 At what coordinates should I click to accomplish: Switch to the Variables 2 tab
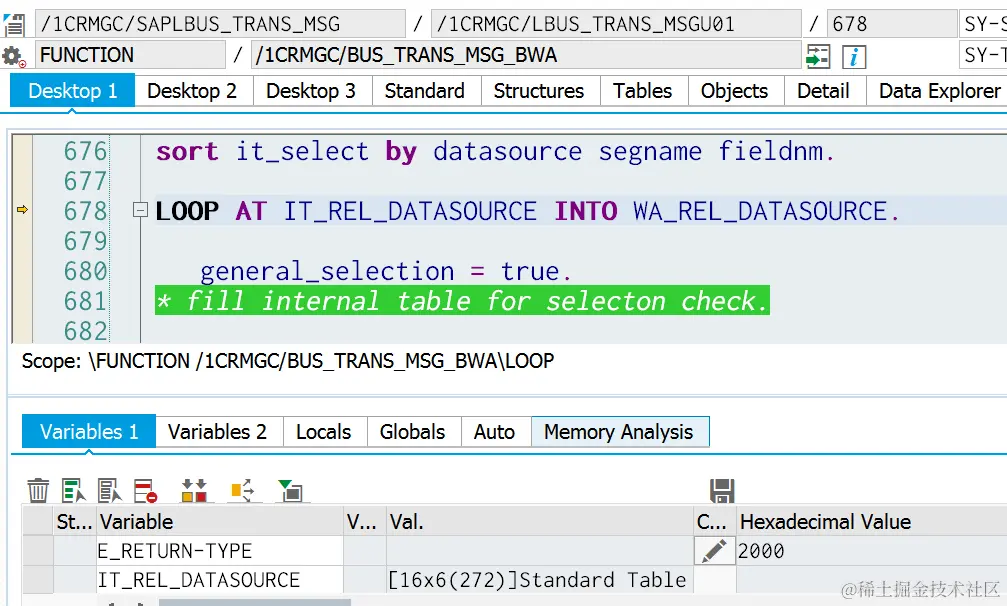(218, 431)
